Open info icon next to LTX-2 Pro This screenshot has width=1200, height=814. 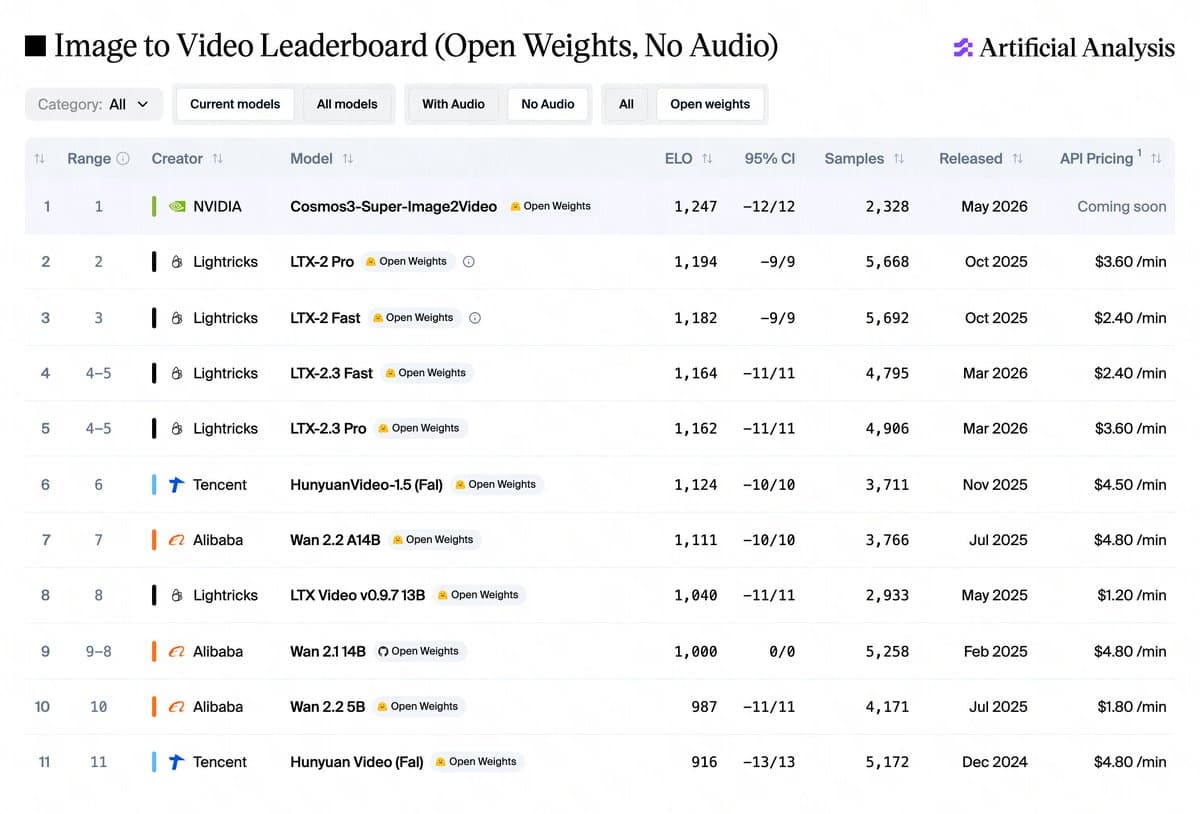(469, 262)
